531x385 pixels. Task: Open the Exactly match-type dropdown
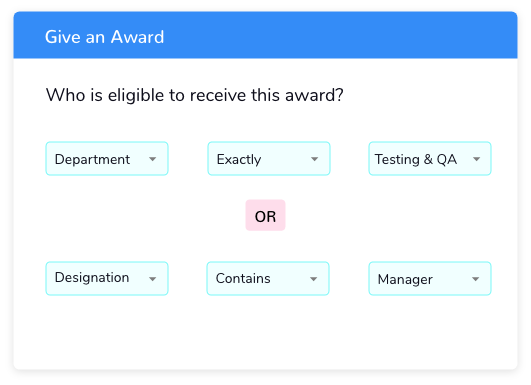tap(269, 158)
